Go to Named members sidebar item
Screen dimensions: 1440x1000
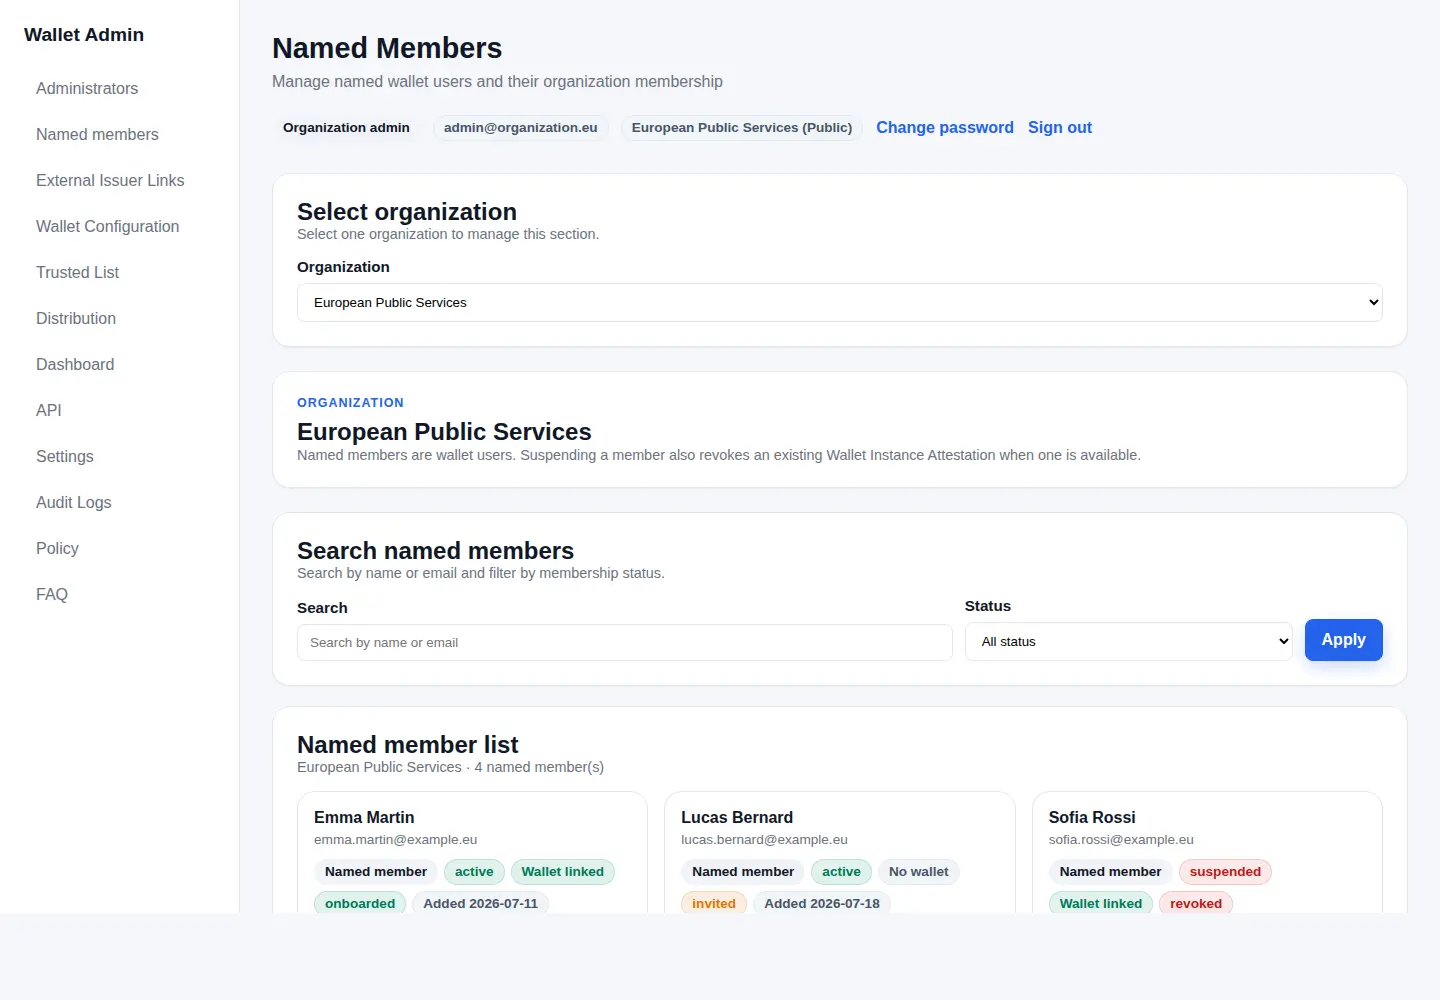[97, 134]
